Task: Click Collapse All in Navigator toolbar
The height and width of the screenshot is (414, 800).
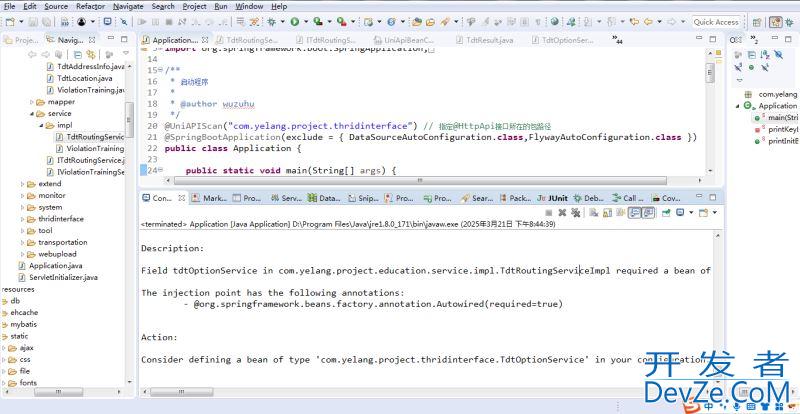Action: coord(78,55)
